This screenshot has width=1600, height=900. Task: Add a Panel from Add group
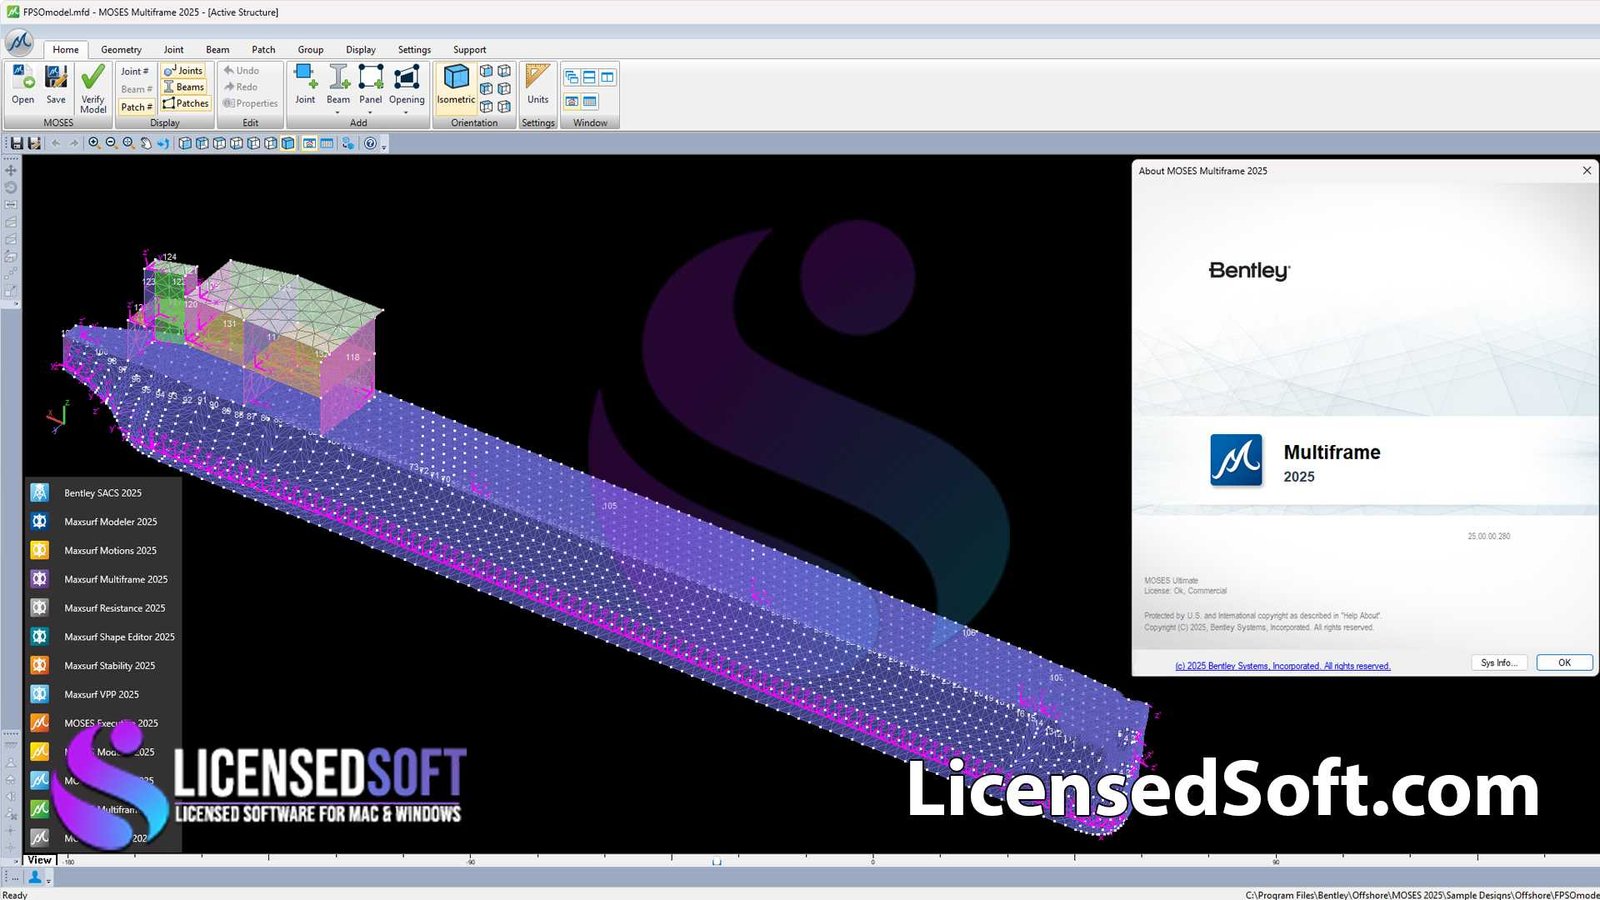[371, 84]
